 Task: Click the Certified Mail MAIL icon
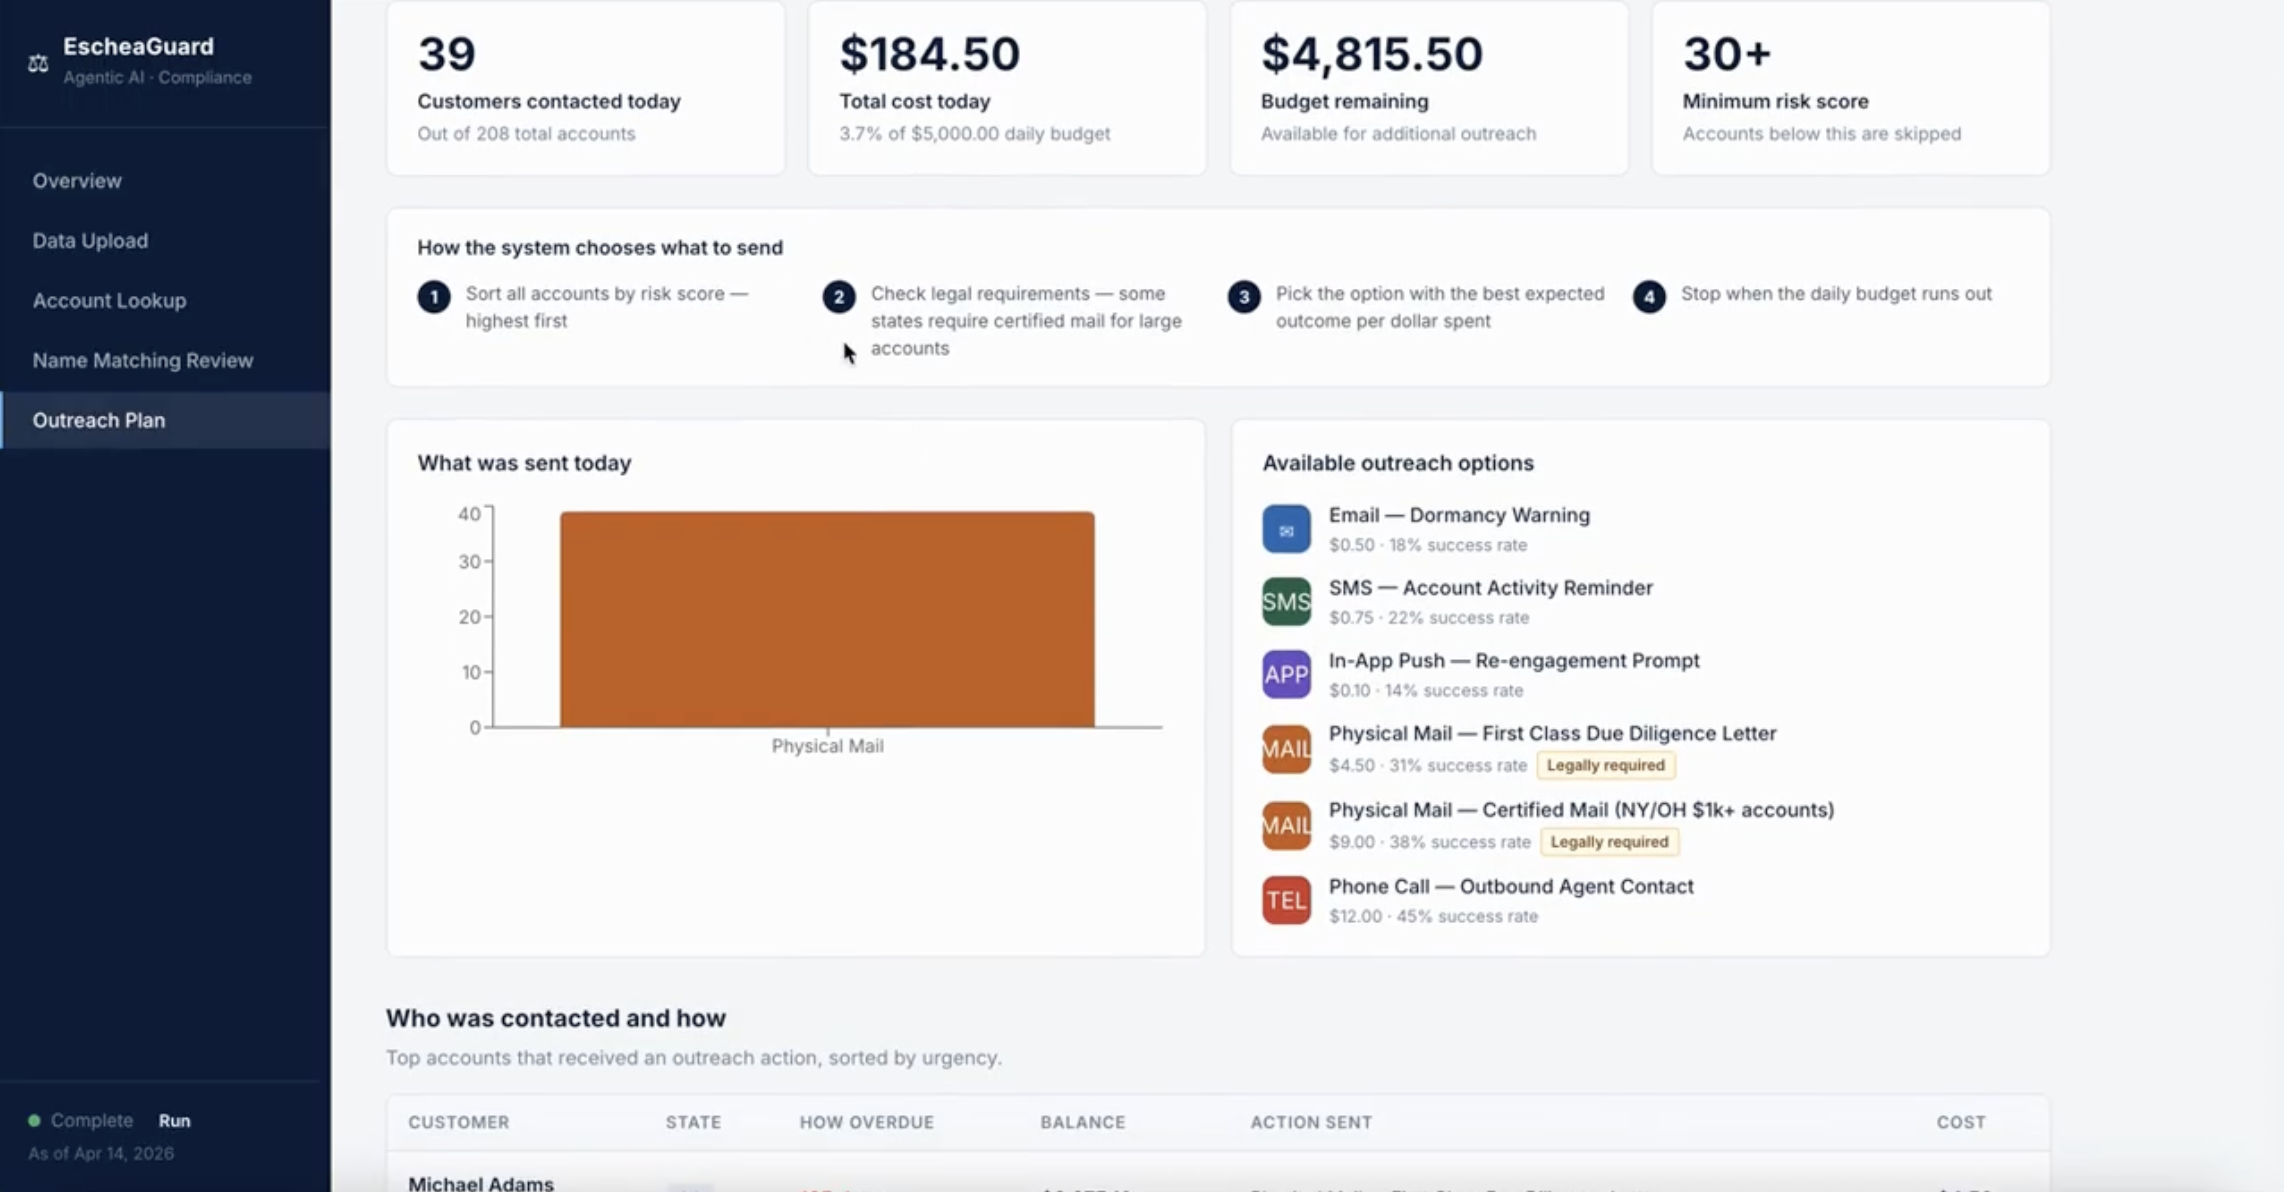coord(1286,826)
